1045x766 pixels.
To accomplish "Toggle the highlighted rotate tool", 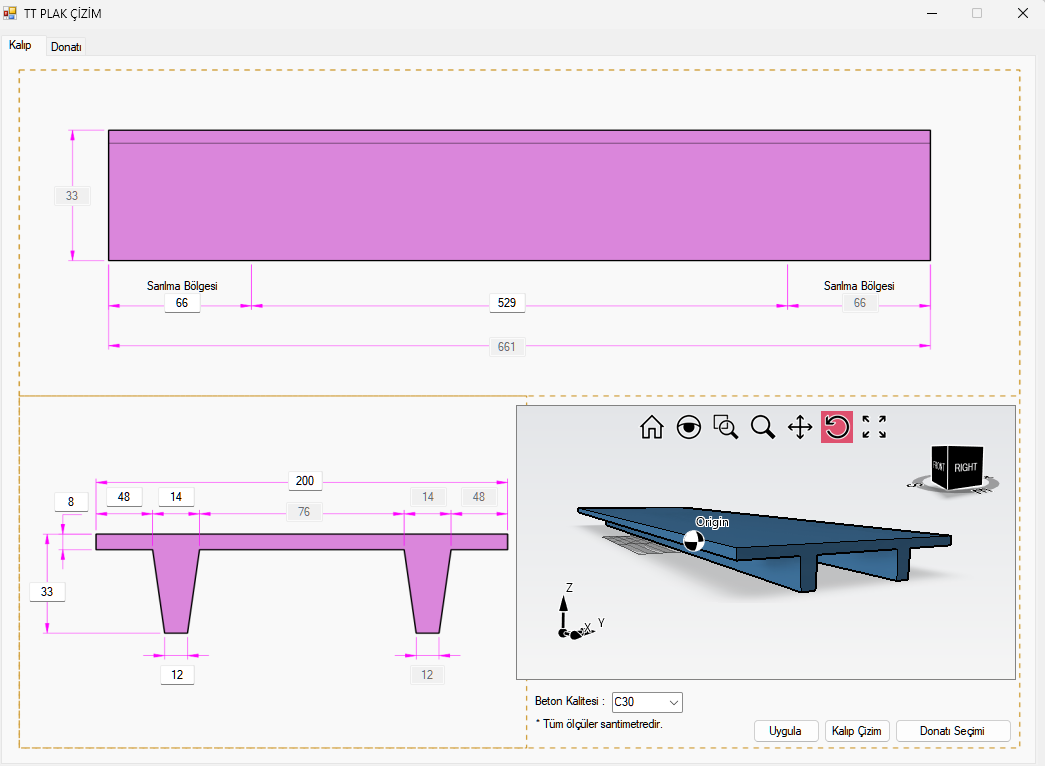I will pyautogui.click(x=837, y=428).
